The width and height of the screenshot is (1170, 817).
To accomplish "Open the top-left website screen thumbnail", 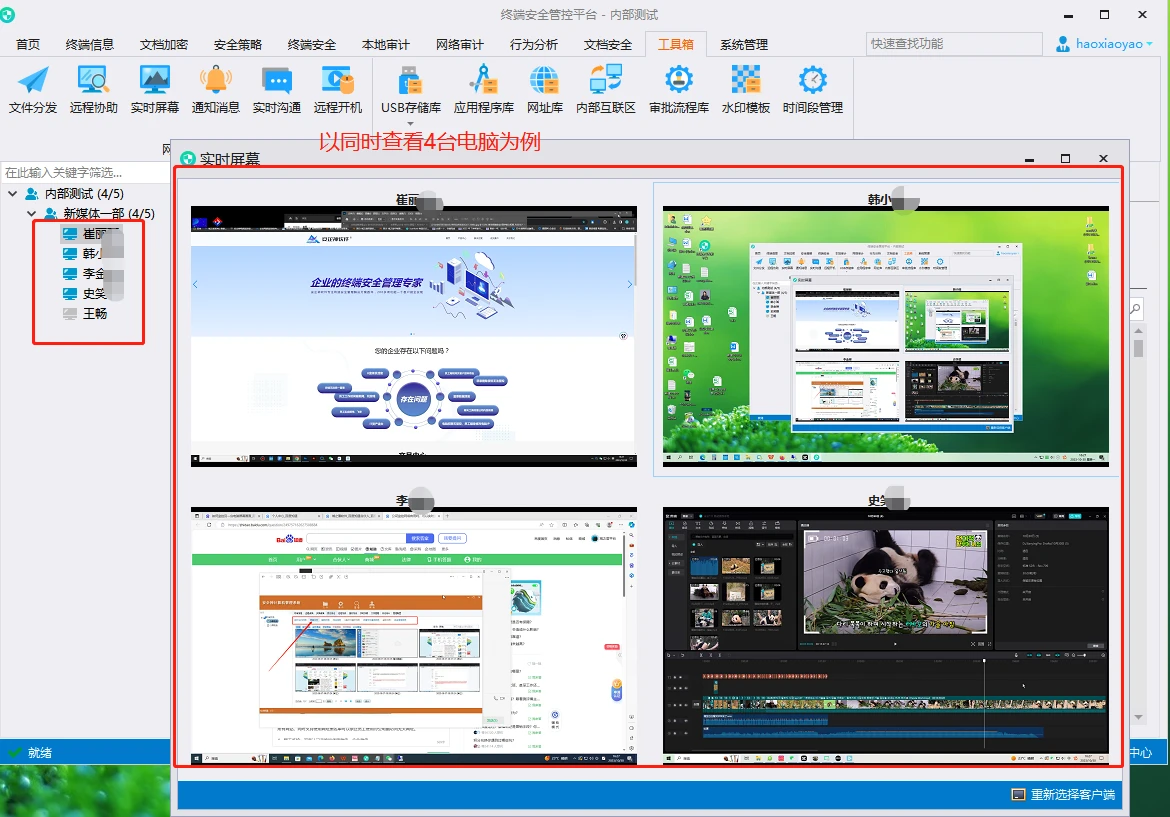I will click(x=413, y=336).
